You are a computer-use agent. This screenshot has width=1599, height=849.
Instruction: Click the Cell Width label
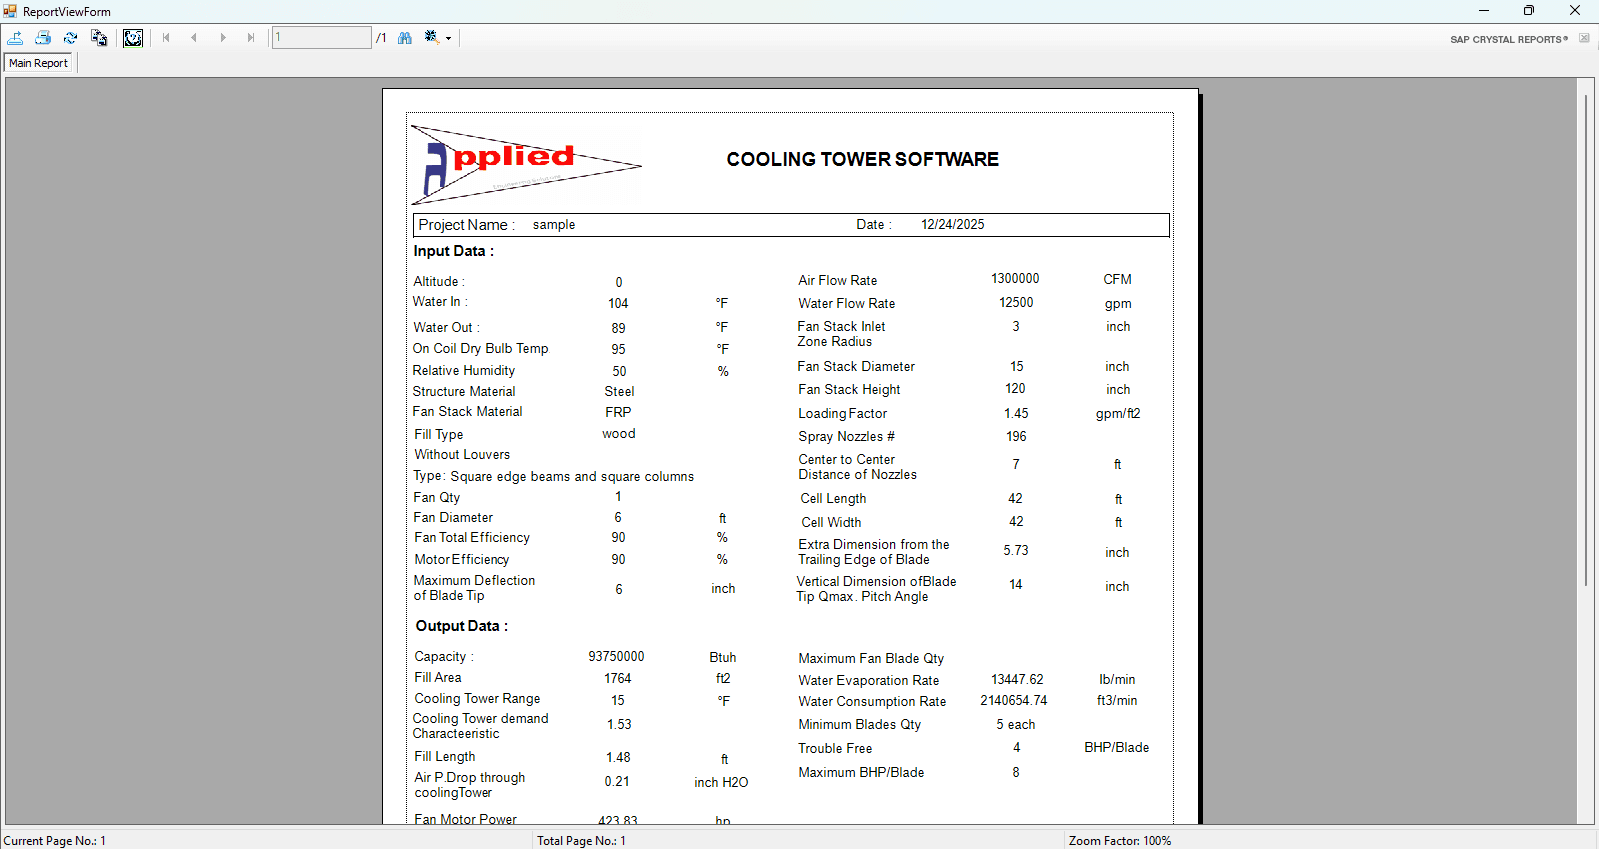pyautogui.click(x=831, y=523)
